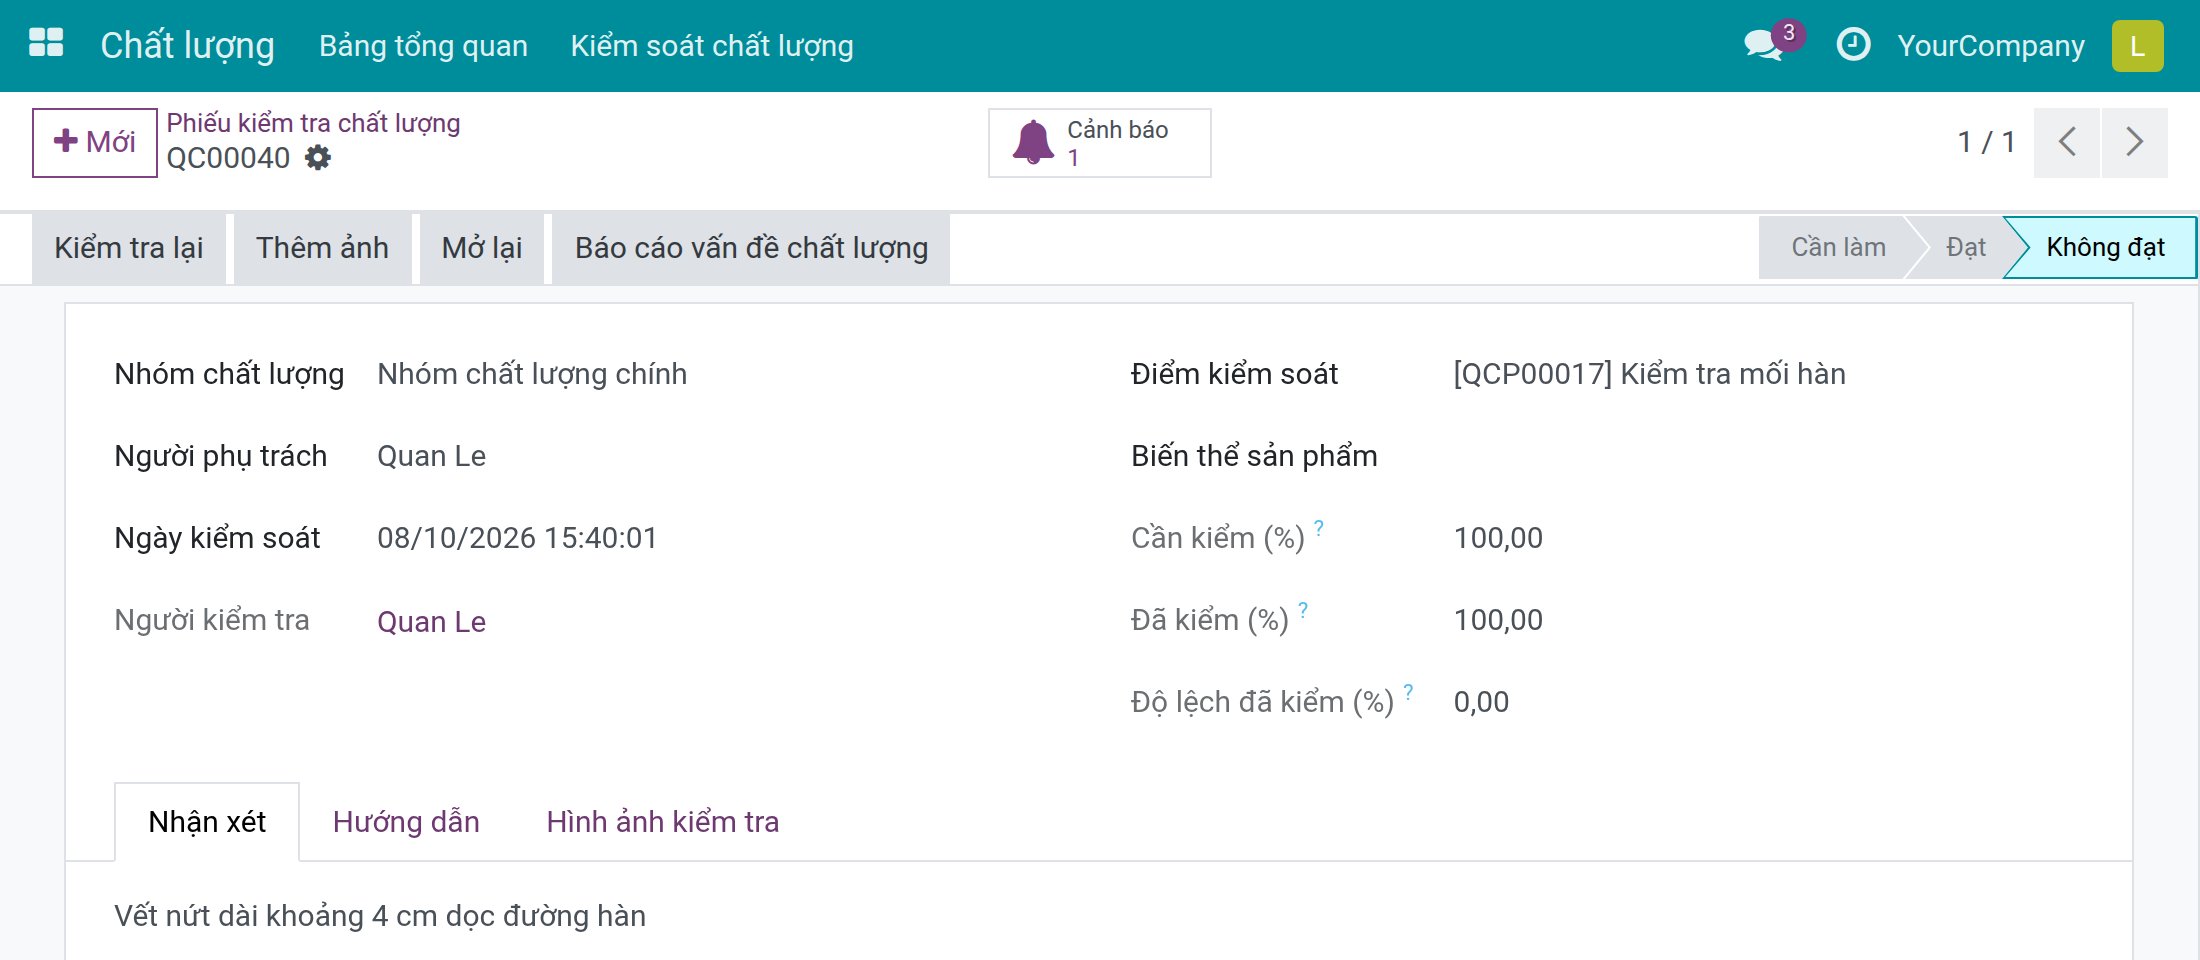The width and height of the screenshot is (2200, 960).
Task: Select the Không đạt status stage
Action: coord(2105,247)
